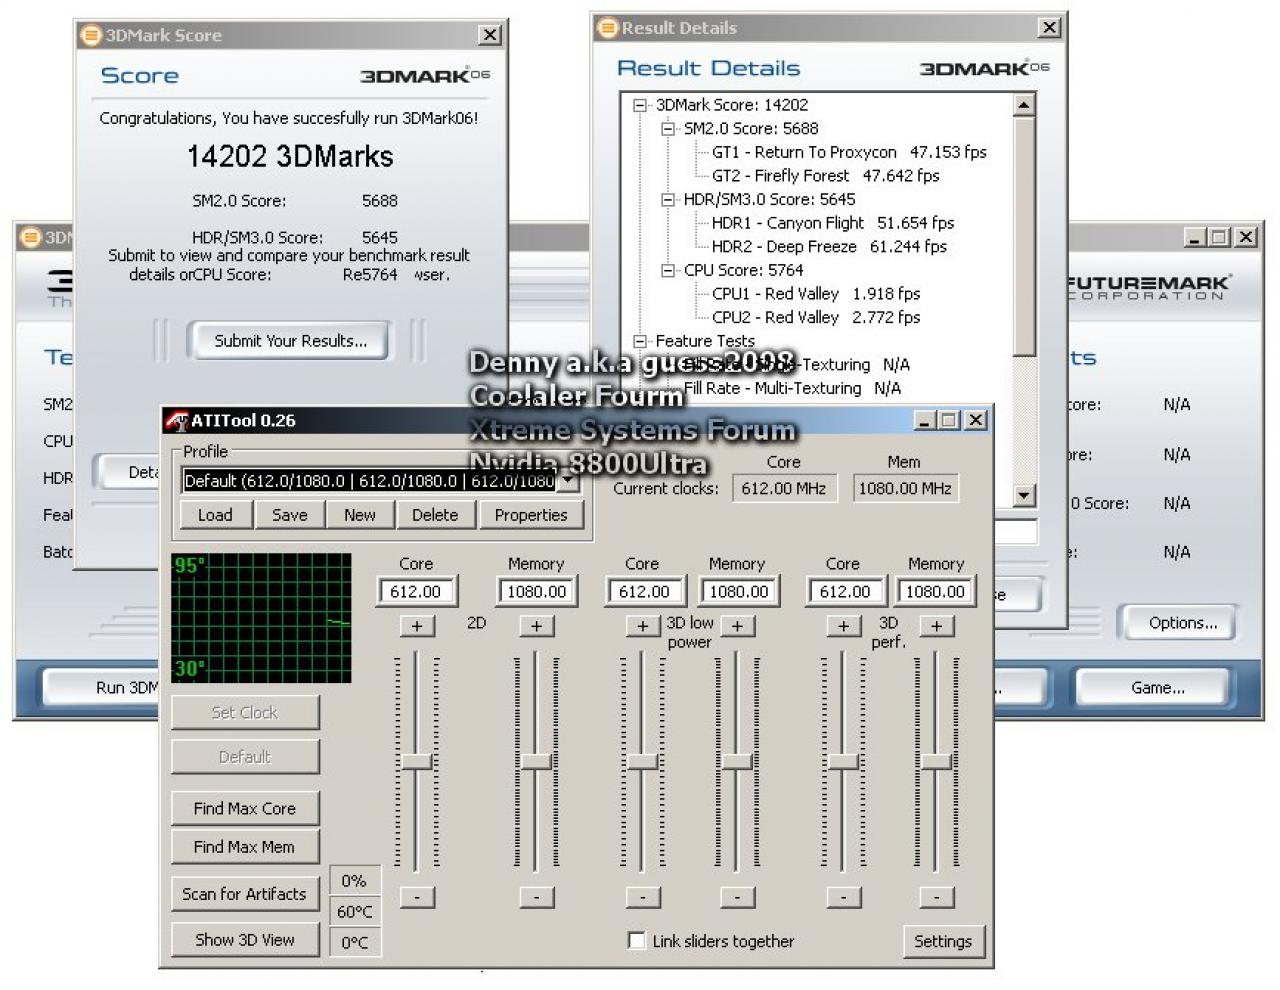Decrease 3D perf. Core with minus button
Screen dimensions: 1280x990
pyautogui.click(x=843, y=897)
